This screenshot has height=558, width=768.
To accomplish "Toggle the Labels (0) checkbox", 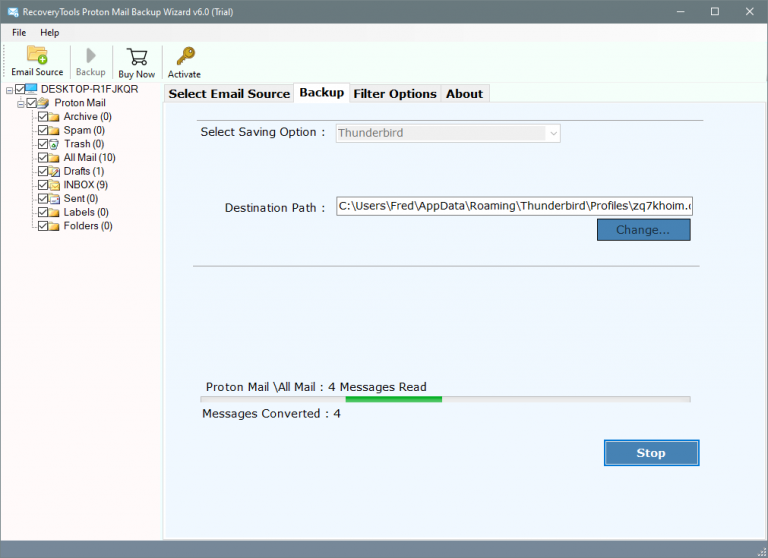I will [43, 213].
